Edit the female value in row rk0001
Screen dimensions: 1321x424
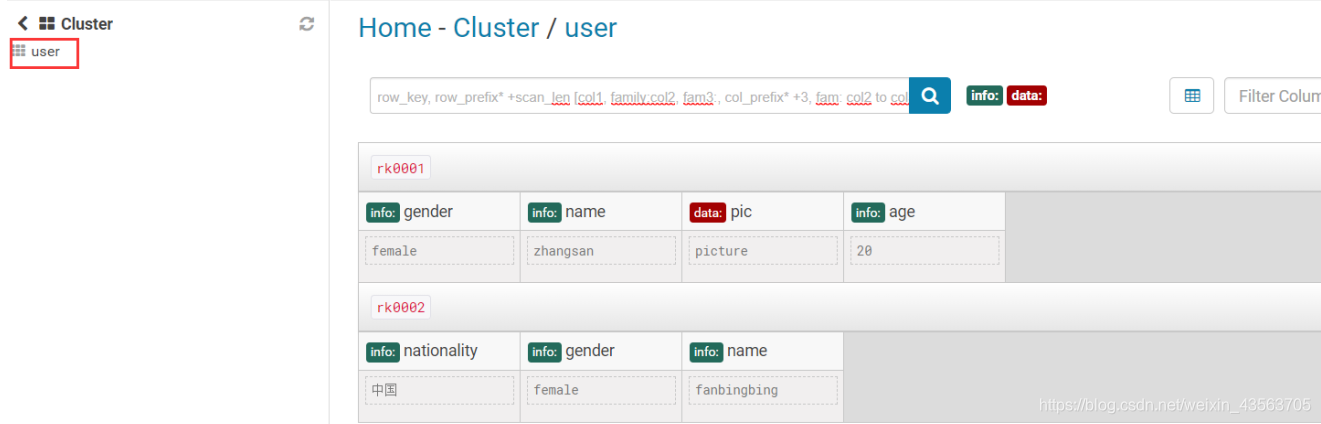point(439,250)
